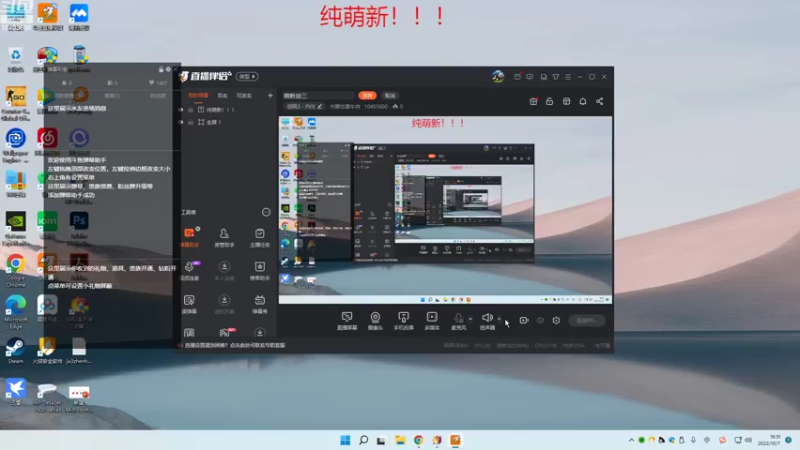Select the Steam desktop icon
The width and height of the screenshot is (800, 450).
tap(15, 351)
